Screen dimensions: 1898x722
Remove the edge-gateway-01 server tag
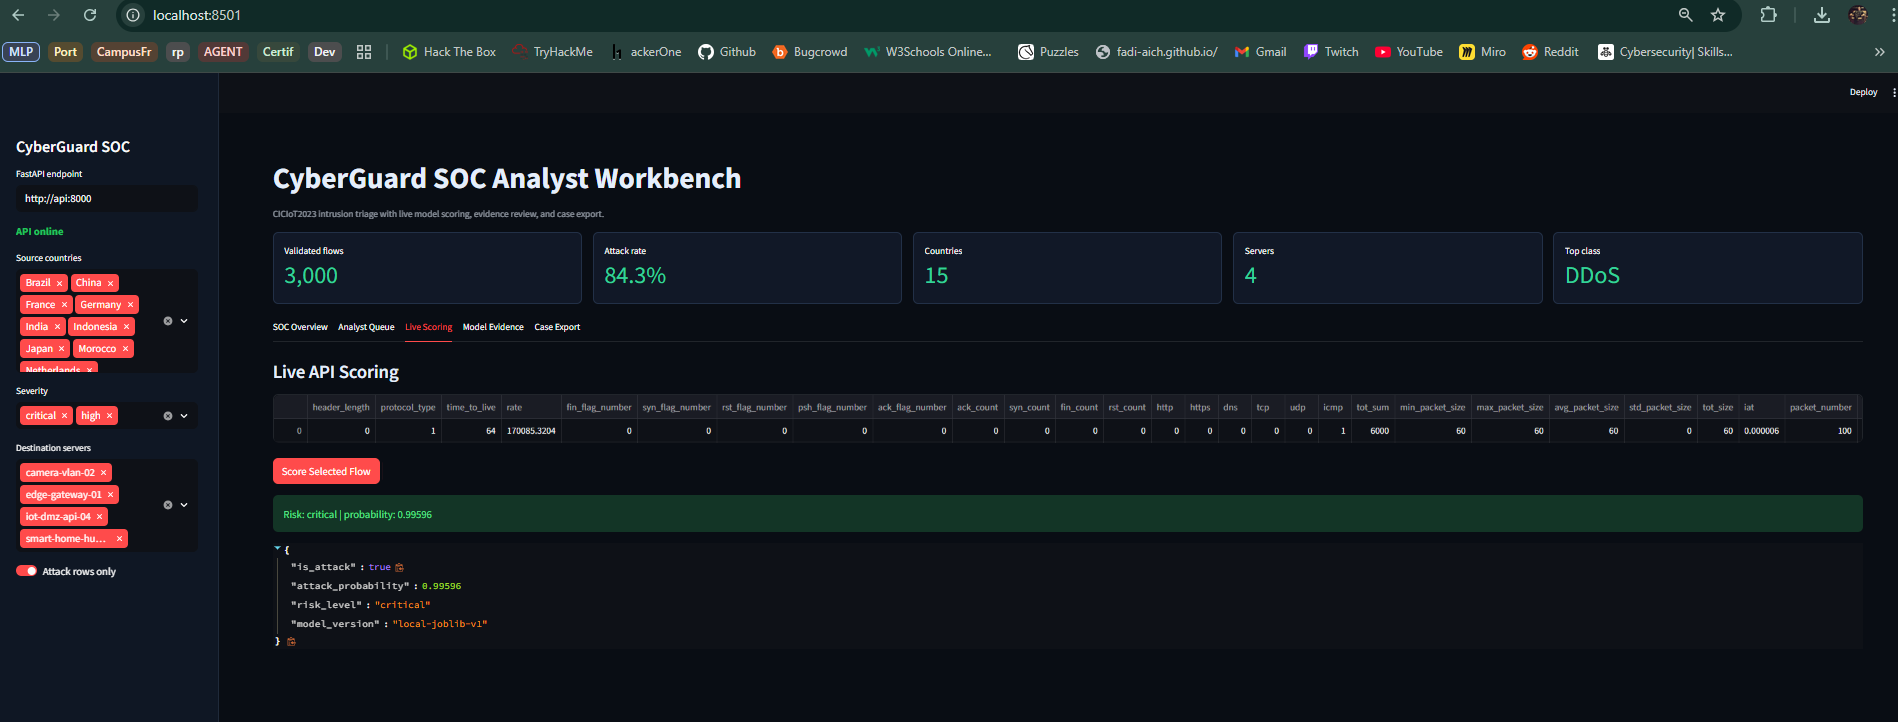(x=110, y=495)
